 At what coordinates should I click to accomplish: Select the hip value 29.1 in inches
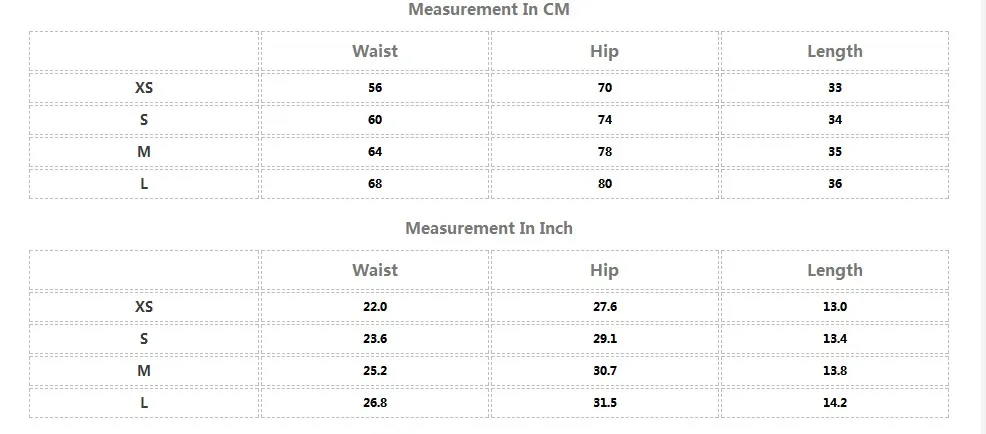pos(605,339)
